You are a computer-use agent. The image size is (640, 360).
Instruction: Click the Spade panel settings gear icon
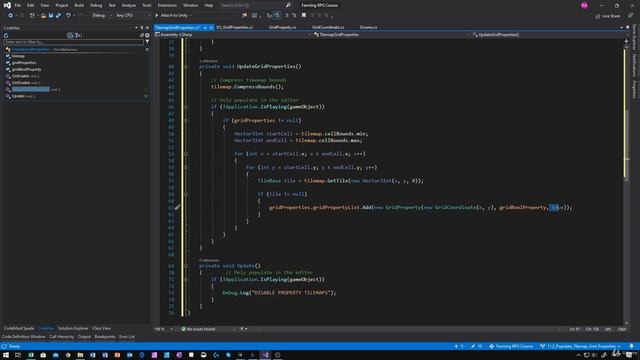click(x=147, y=36)
